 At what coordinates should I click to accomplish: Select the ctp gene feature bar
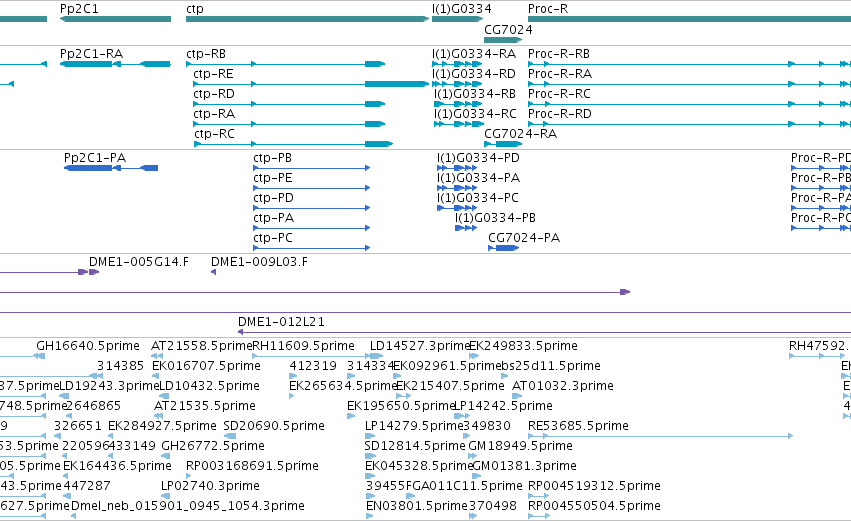point(307,19)
